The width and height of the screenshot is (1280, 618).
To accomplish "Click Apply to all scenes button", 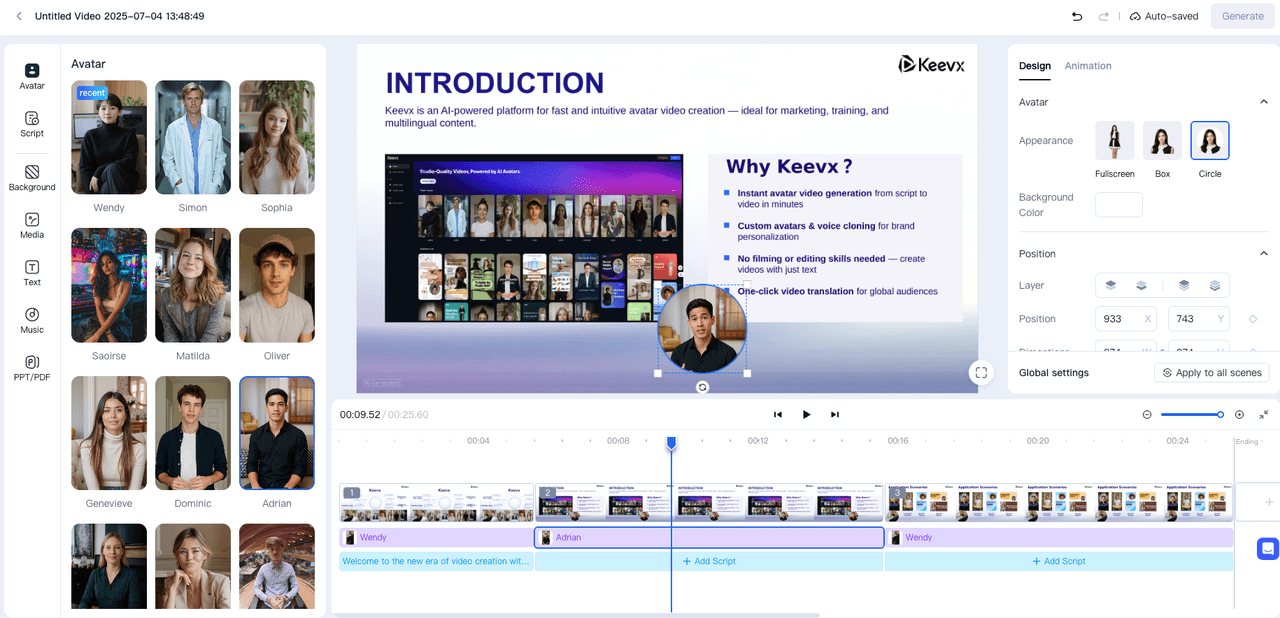I will coord(1211,373).
